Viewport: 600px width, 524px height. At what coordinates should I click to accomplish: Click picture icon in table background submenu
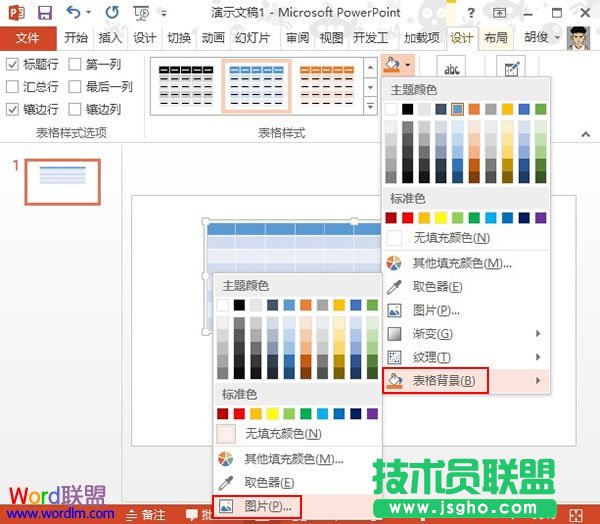click(226, 506)
